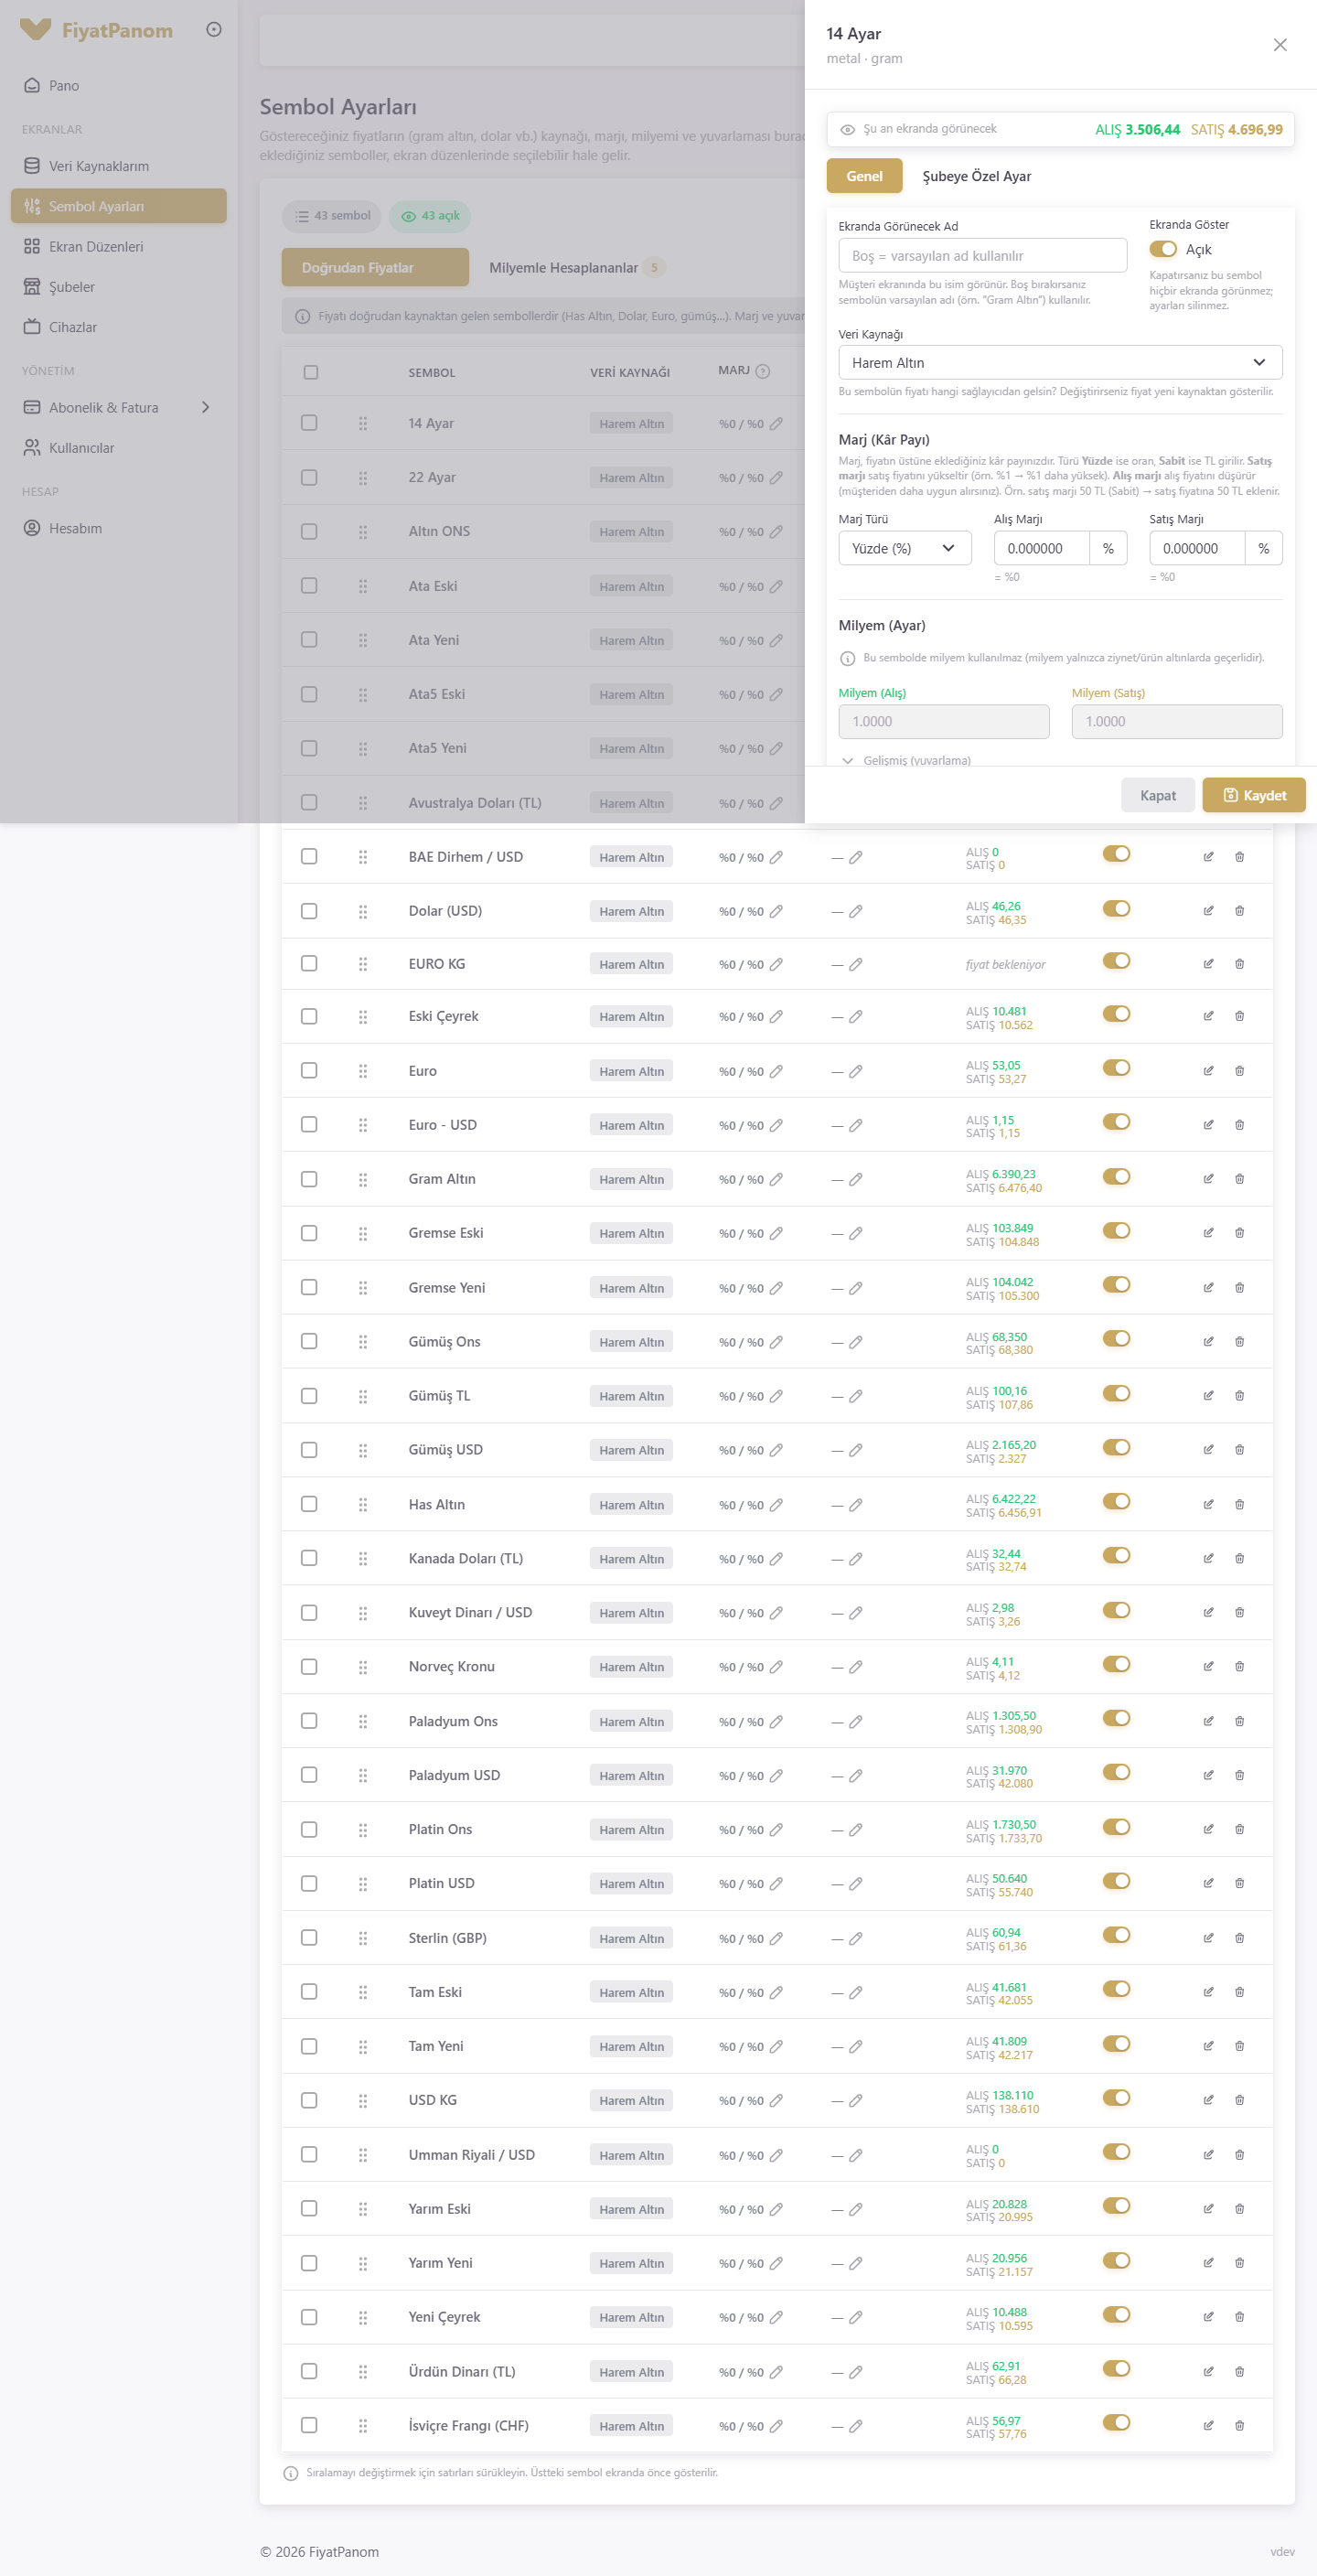The width and height of the screenshot is (1317, 2576).
Task: Toggle Ekranda Göster switch in panel
Action: (1163, 249)
